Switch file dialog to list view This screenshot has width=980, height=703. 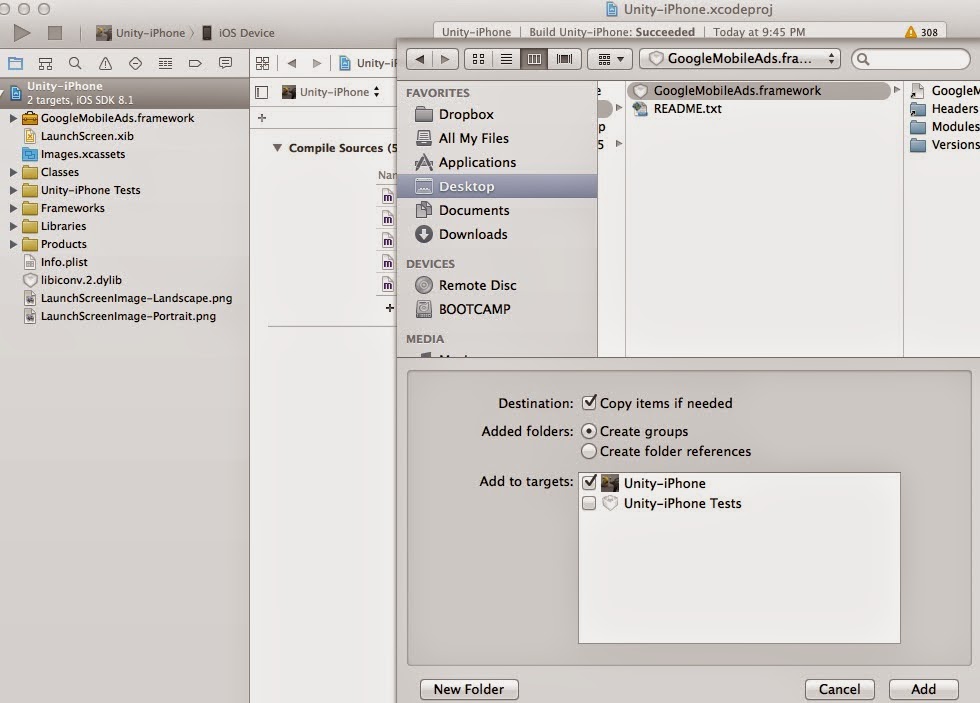click(x=506, y=59)
